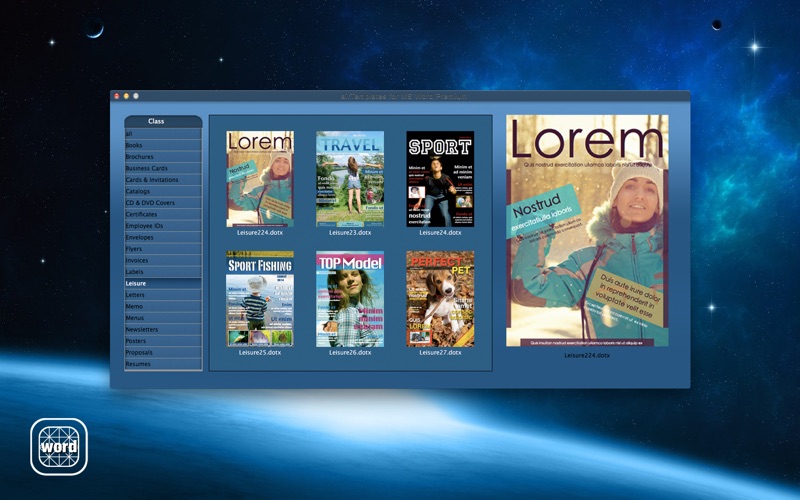The image size is (800, 500).
Task: Select Cards & Invitations category
Action: pos(163,180)
